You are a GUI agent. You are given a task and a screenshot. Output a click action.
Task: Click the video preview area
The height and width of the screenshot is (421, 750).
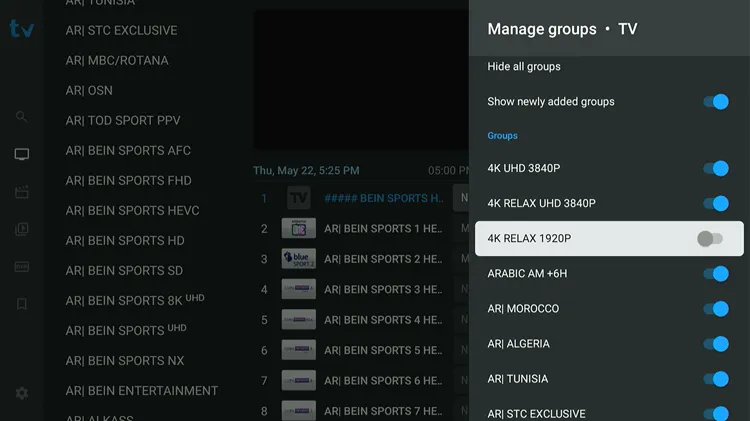[x=361, y=80]
